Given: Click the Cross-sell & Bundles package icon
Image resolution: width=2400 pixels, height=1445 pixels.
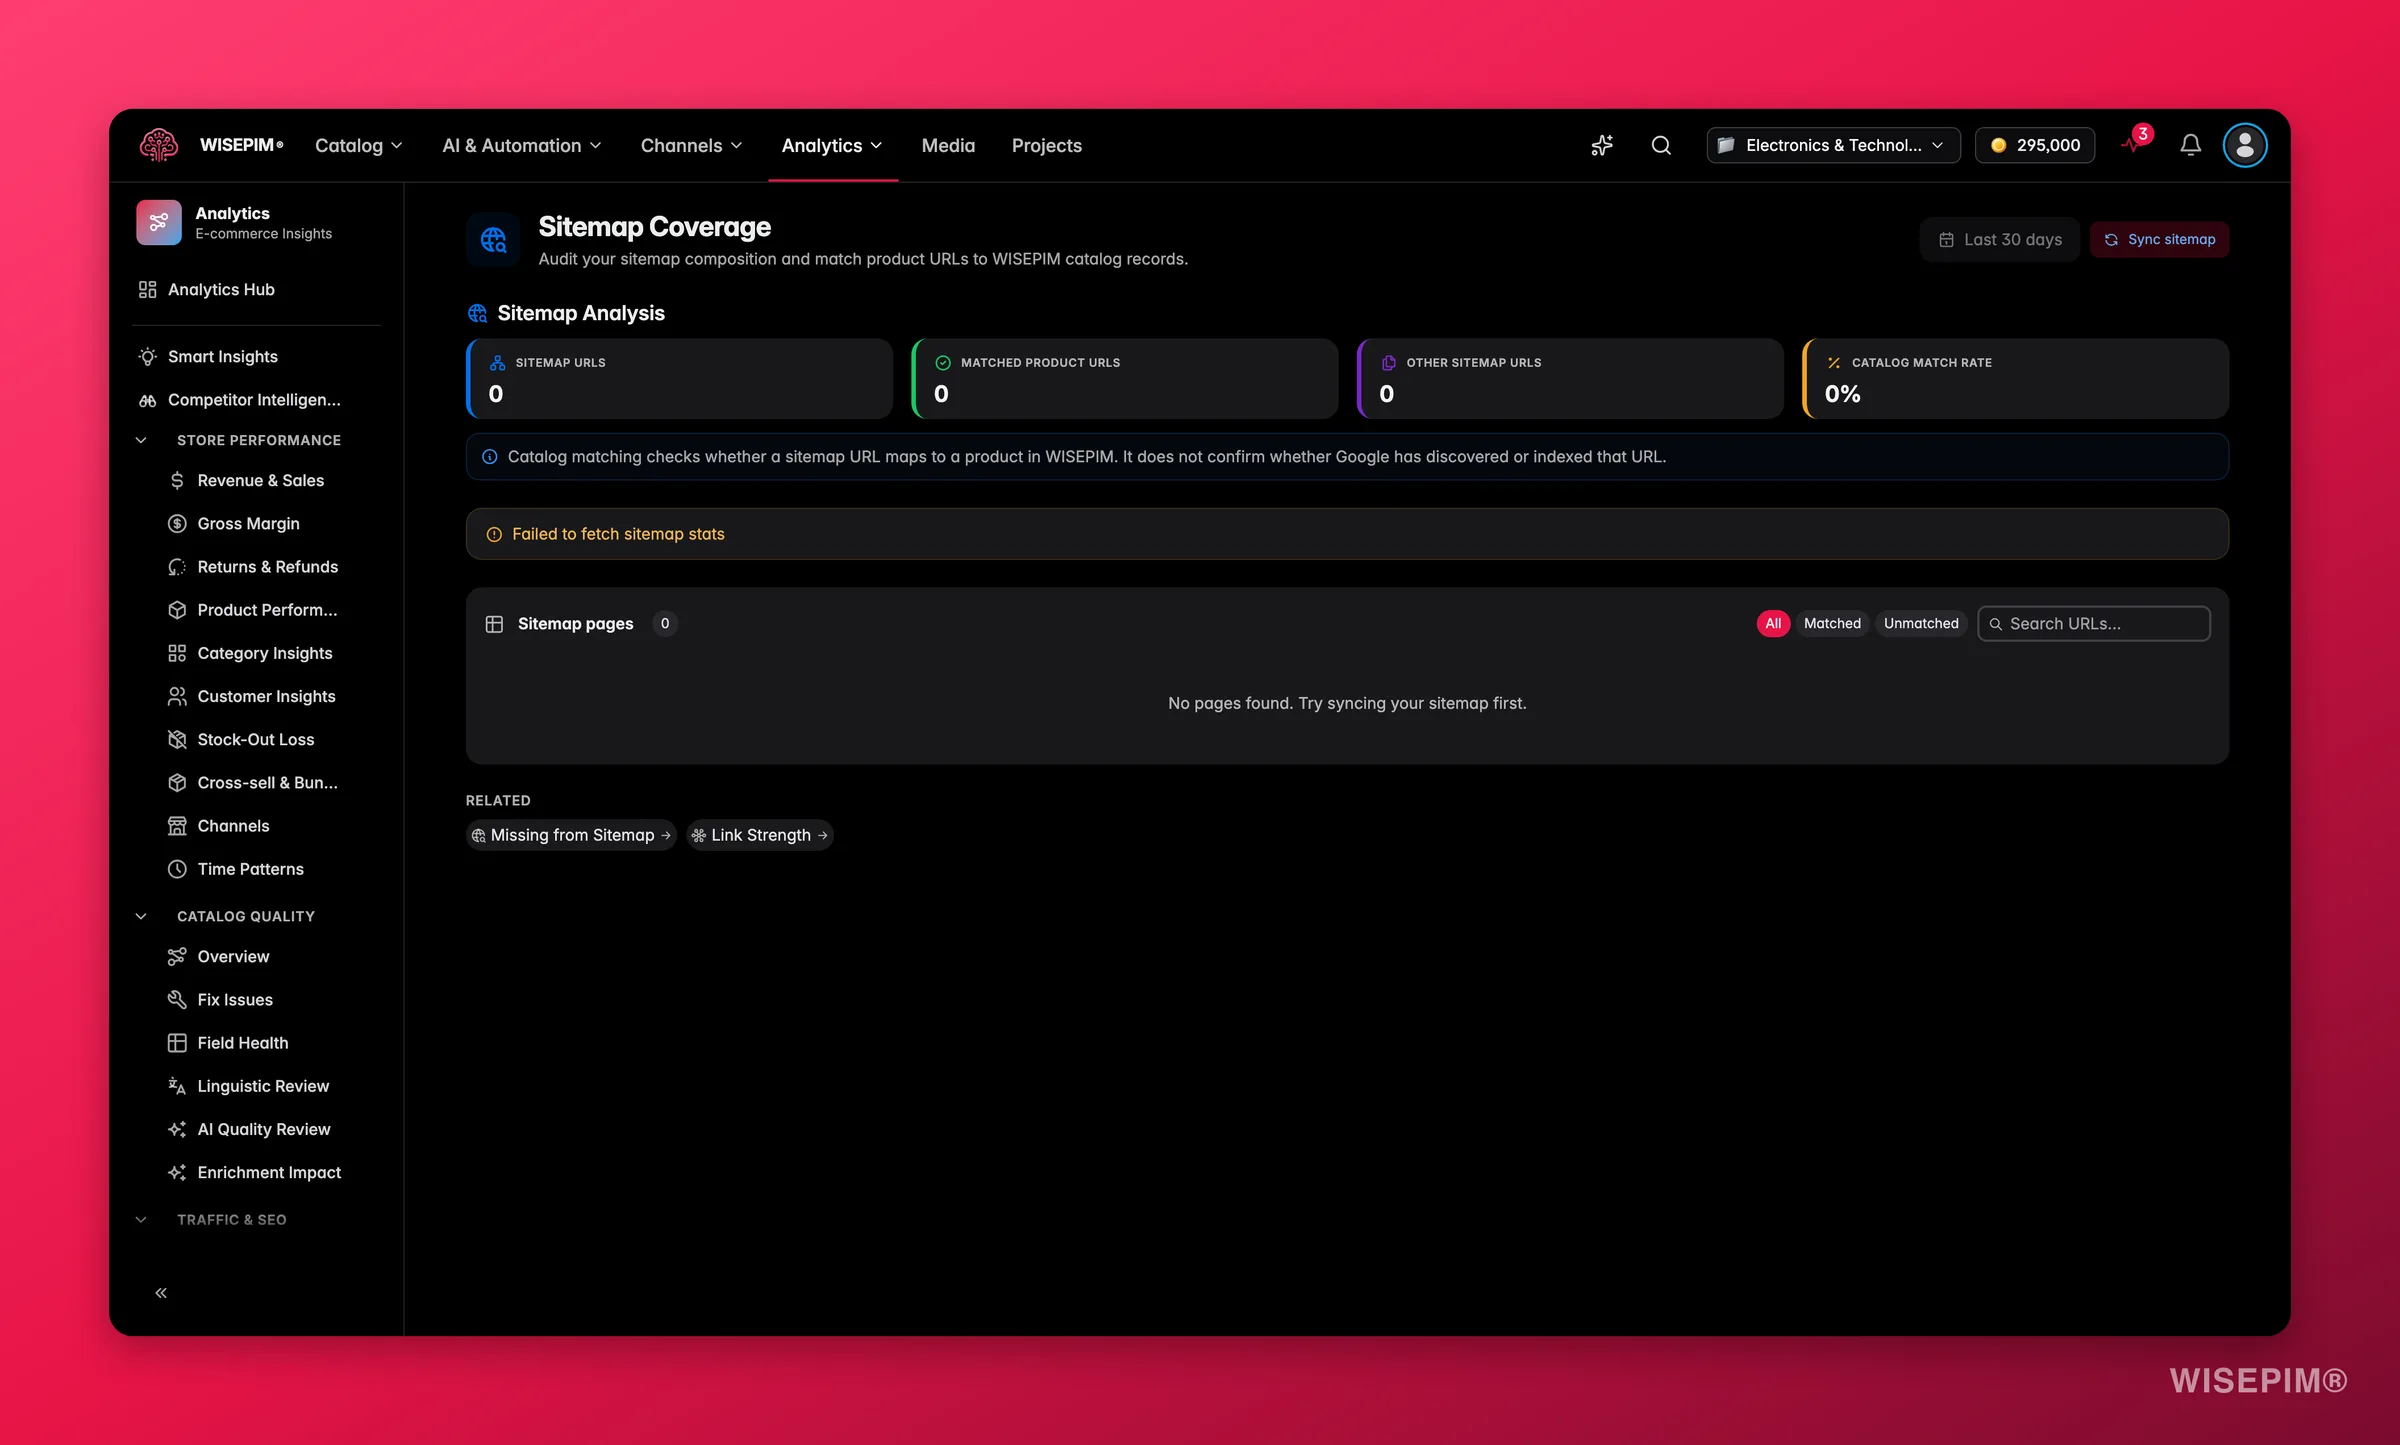Looking at the screenshot, I should point(177,783).
